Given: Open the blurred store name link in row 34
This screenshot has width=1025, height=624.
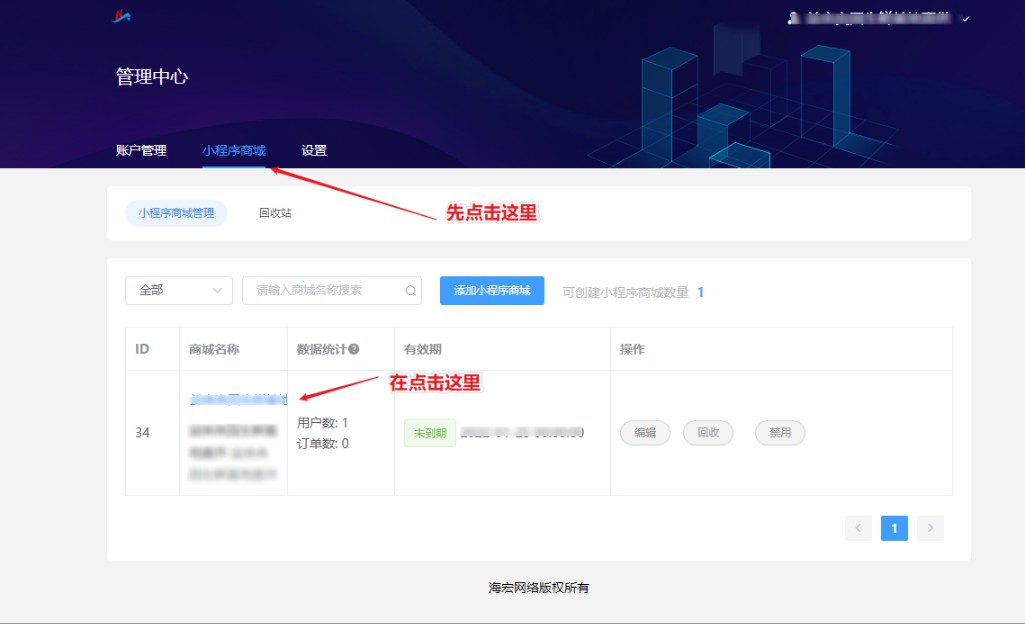Looking at the screenshot, I should point(238,399).
